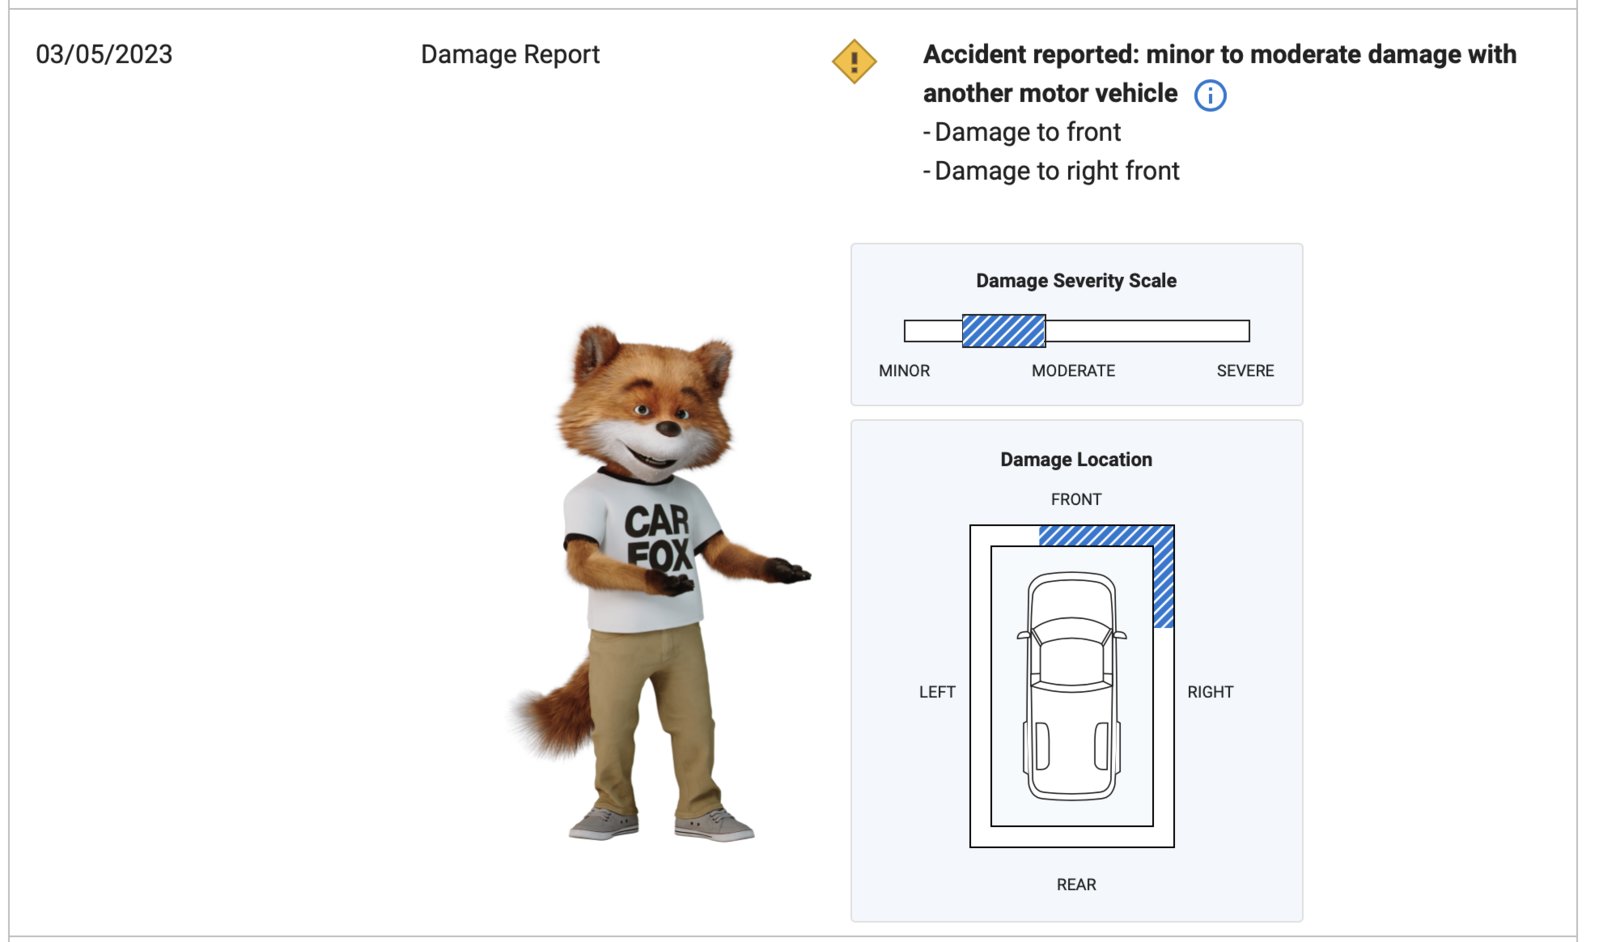Click the 'Damage Location' heading
The width and height of the screenshot is (1599, 942).
click(x=1076, y=460)
